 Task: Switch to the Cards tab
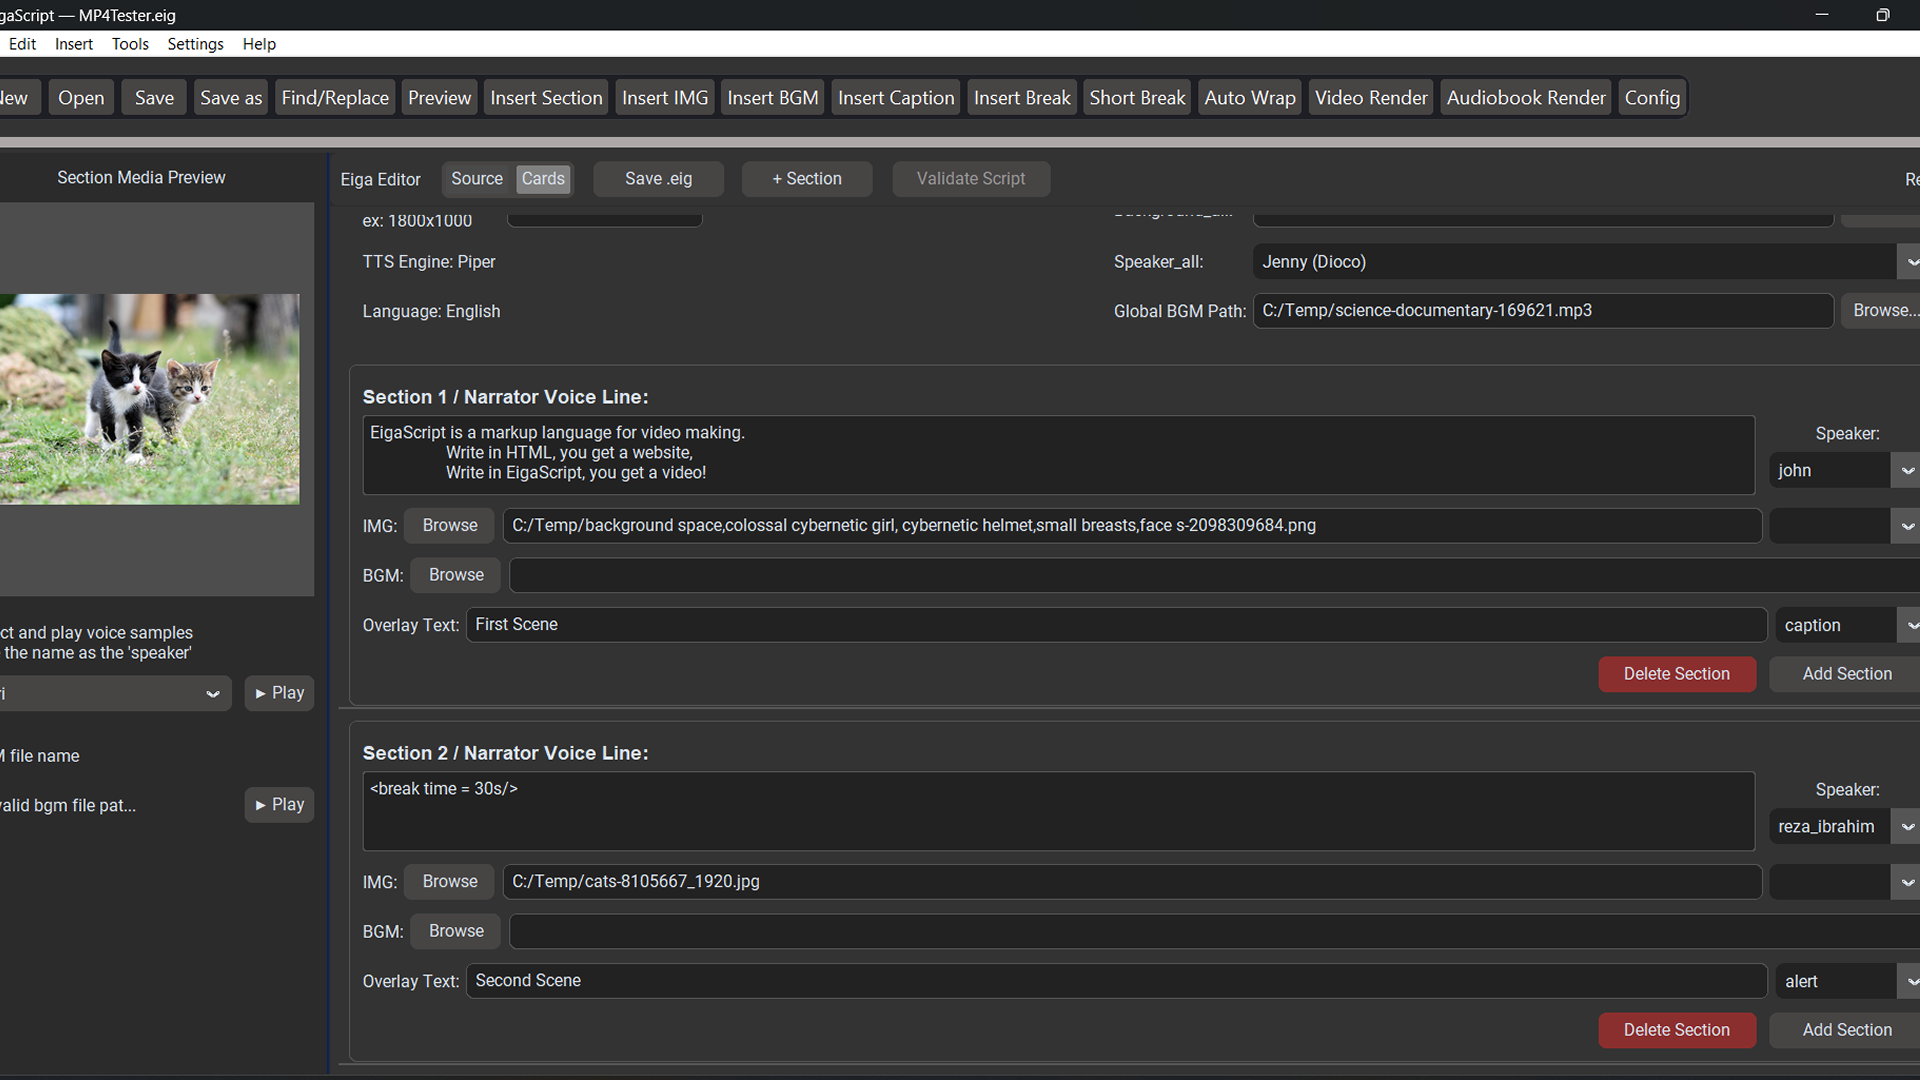point(543,178)
